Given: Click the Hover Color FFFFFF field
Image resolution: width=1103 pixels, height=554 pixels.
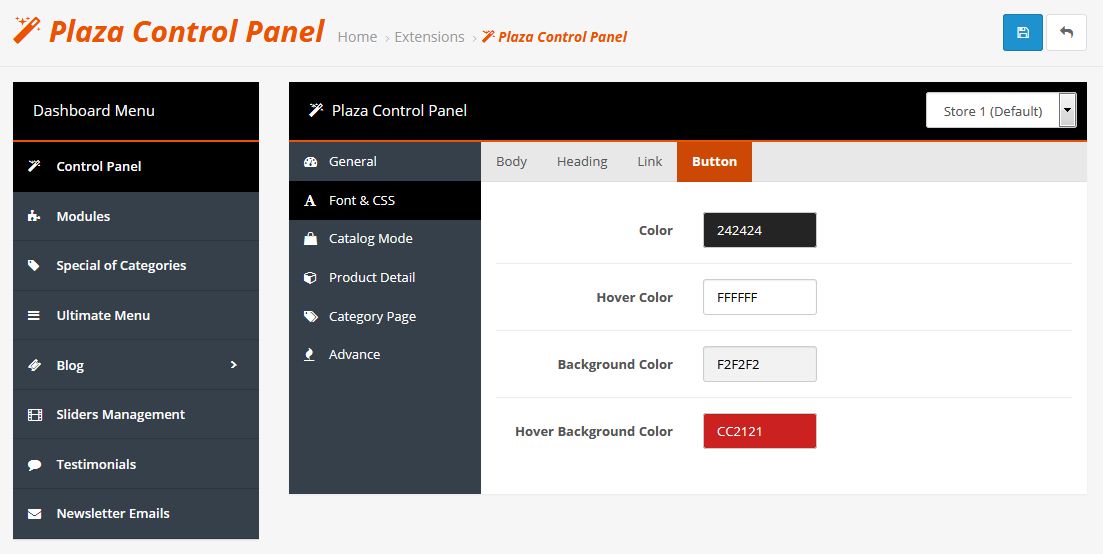Looking at the screenshot, I should click(760, 297).
